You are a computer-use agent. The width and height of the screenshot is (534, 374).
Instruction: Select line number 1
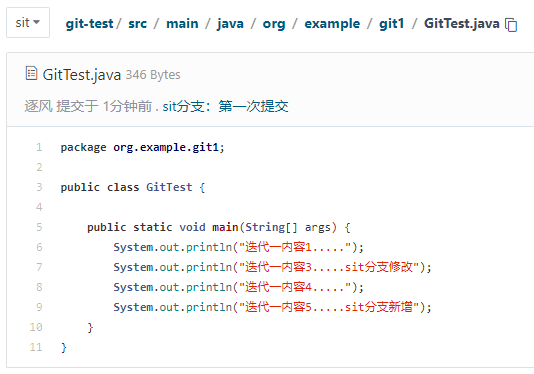click(x=39, y=147)
